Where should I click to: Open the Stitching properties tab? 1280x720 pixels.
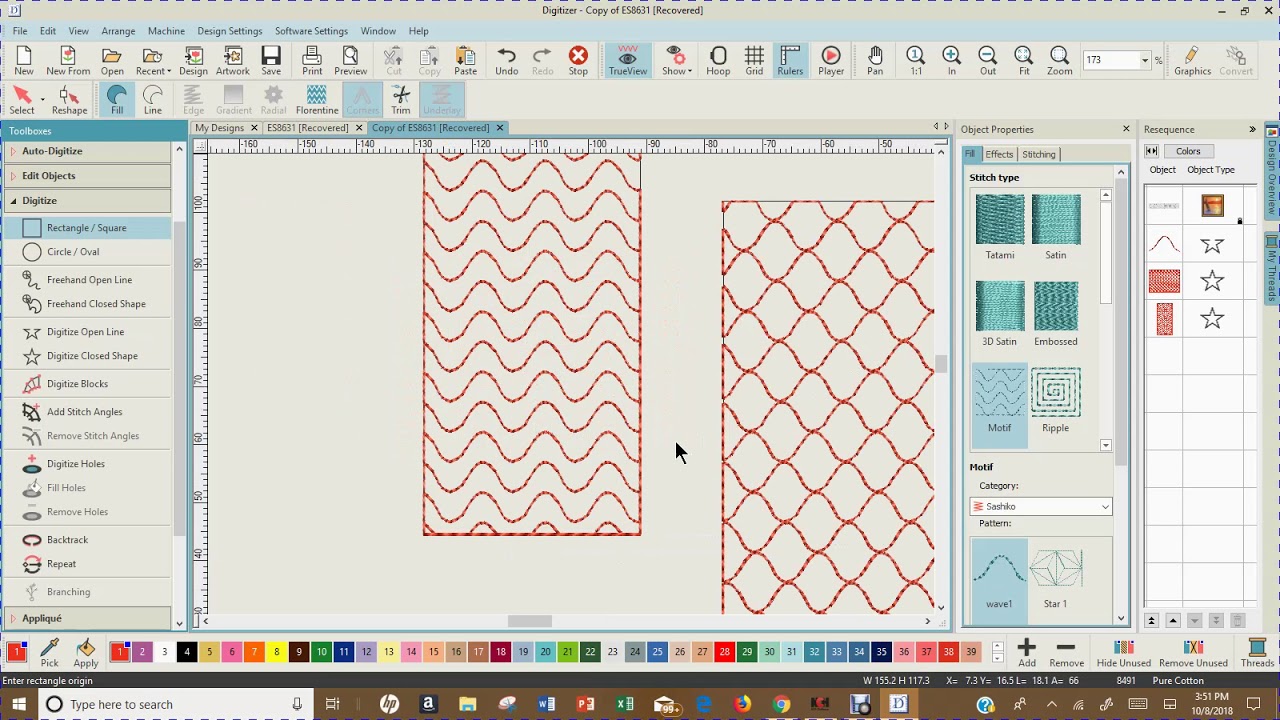1039,154
